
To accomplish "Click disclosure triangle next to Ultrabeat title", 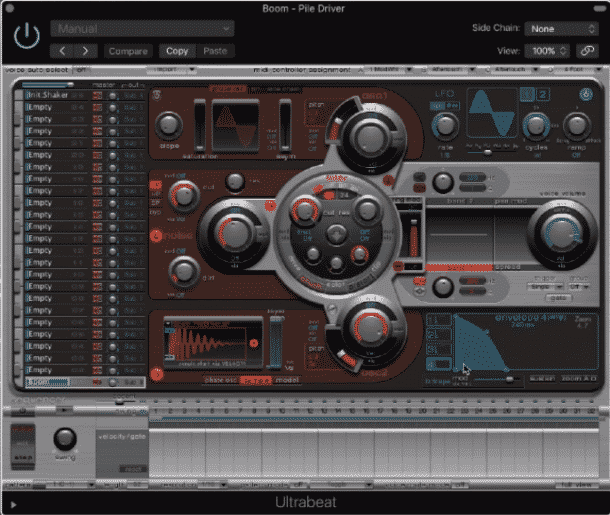I will pos(13,504).
